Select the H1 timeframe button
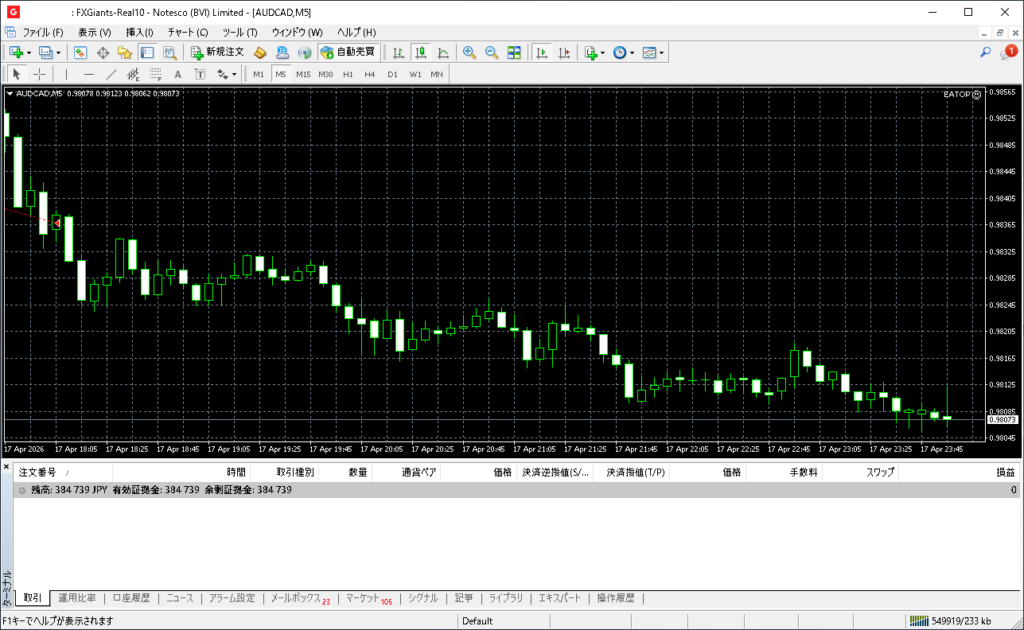This screenshot has height=630, width=1024. pyautogui.click(x=348, y=74)
